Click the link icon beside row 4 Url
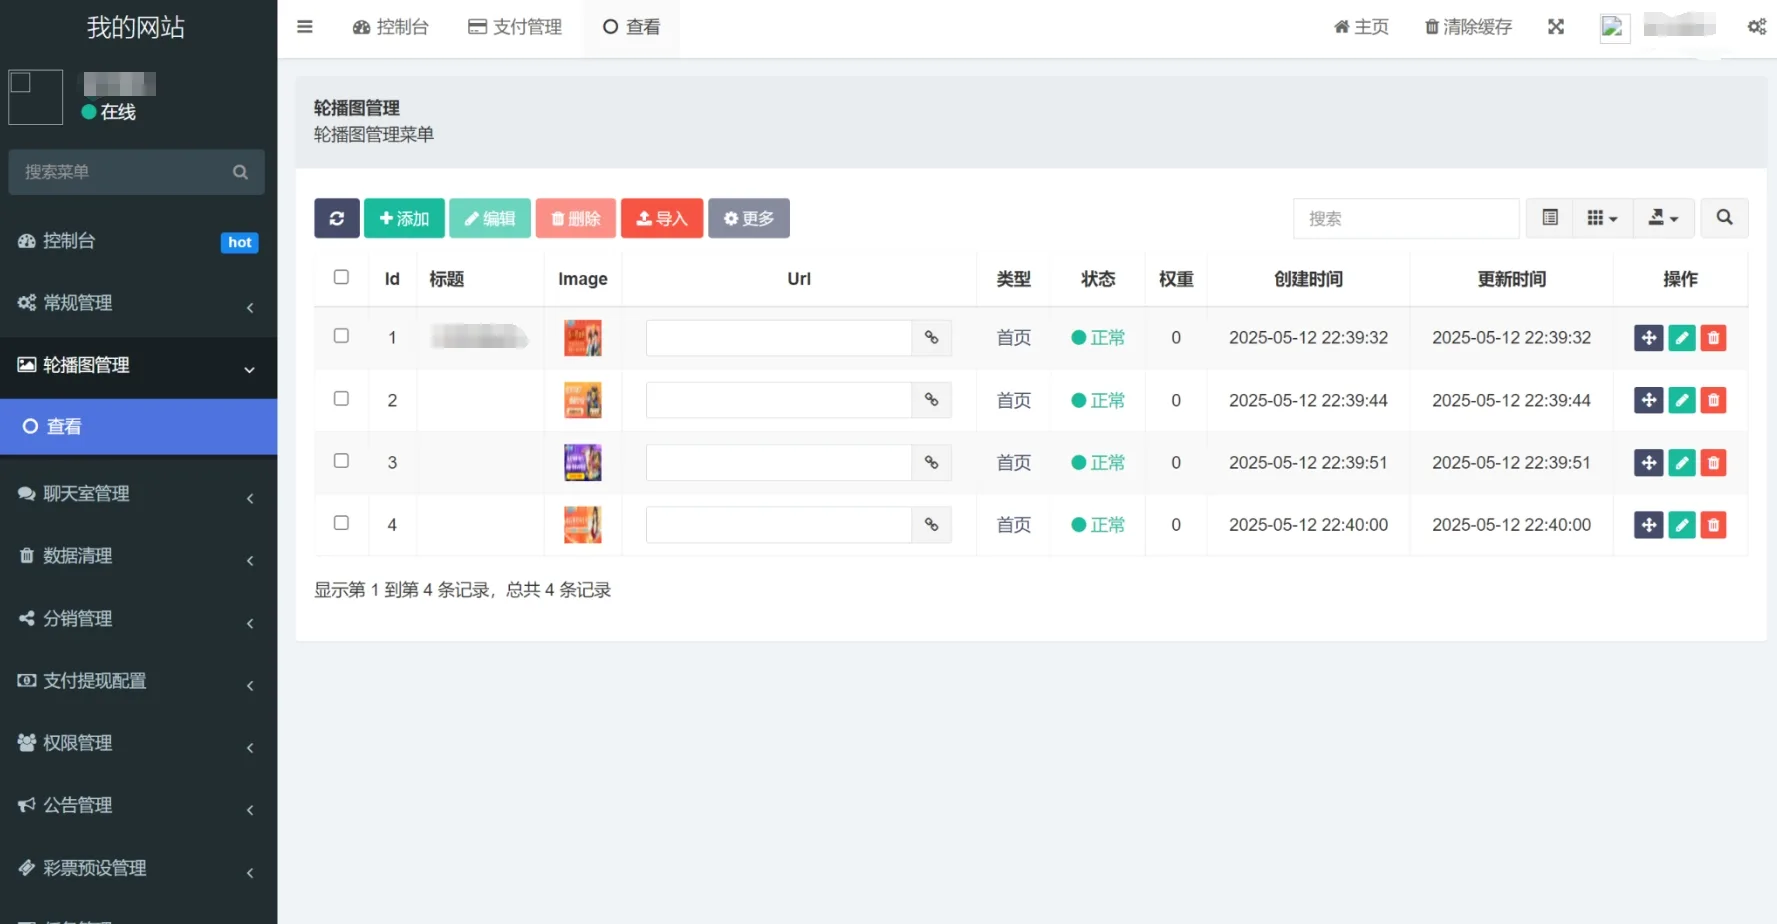1777x924 pixels. pyautogui.click(x=931, y=525)
